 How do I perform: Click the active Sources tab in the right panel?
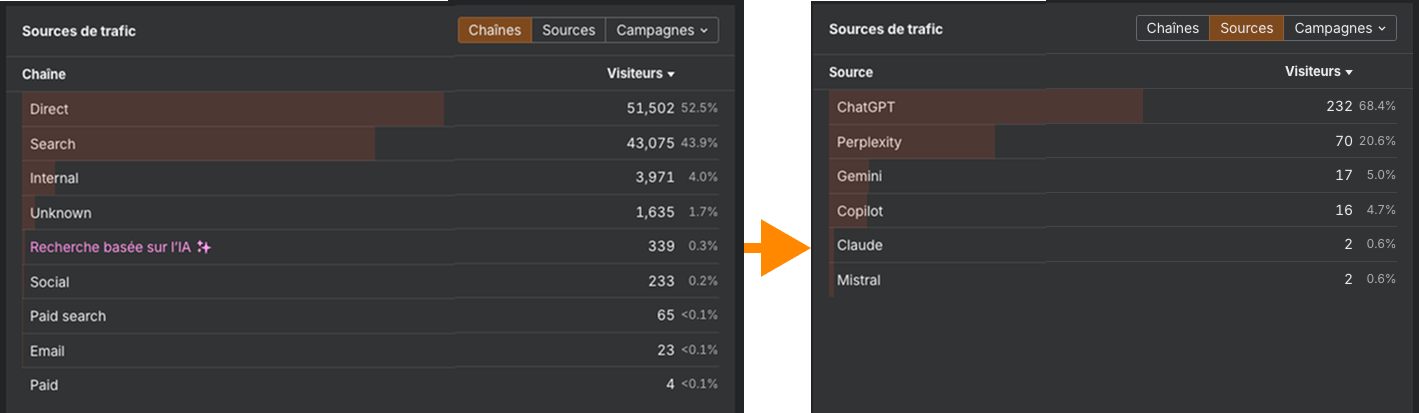(x=1246, y=28)
